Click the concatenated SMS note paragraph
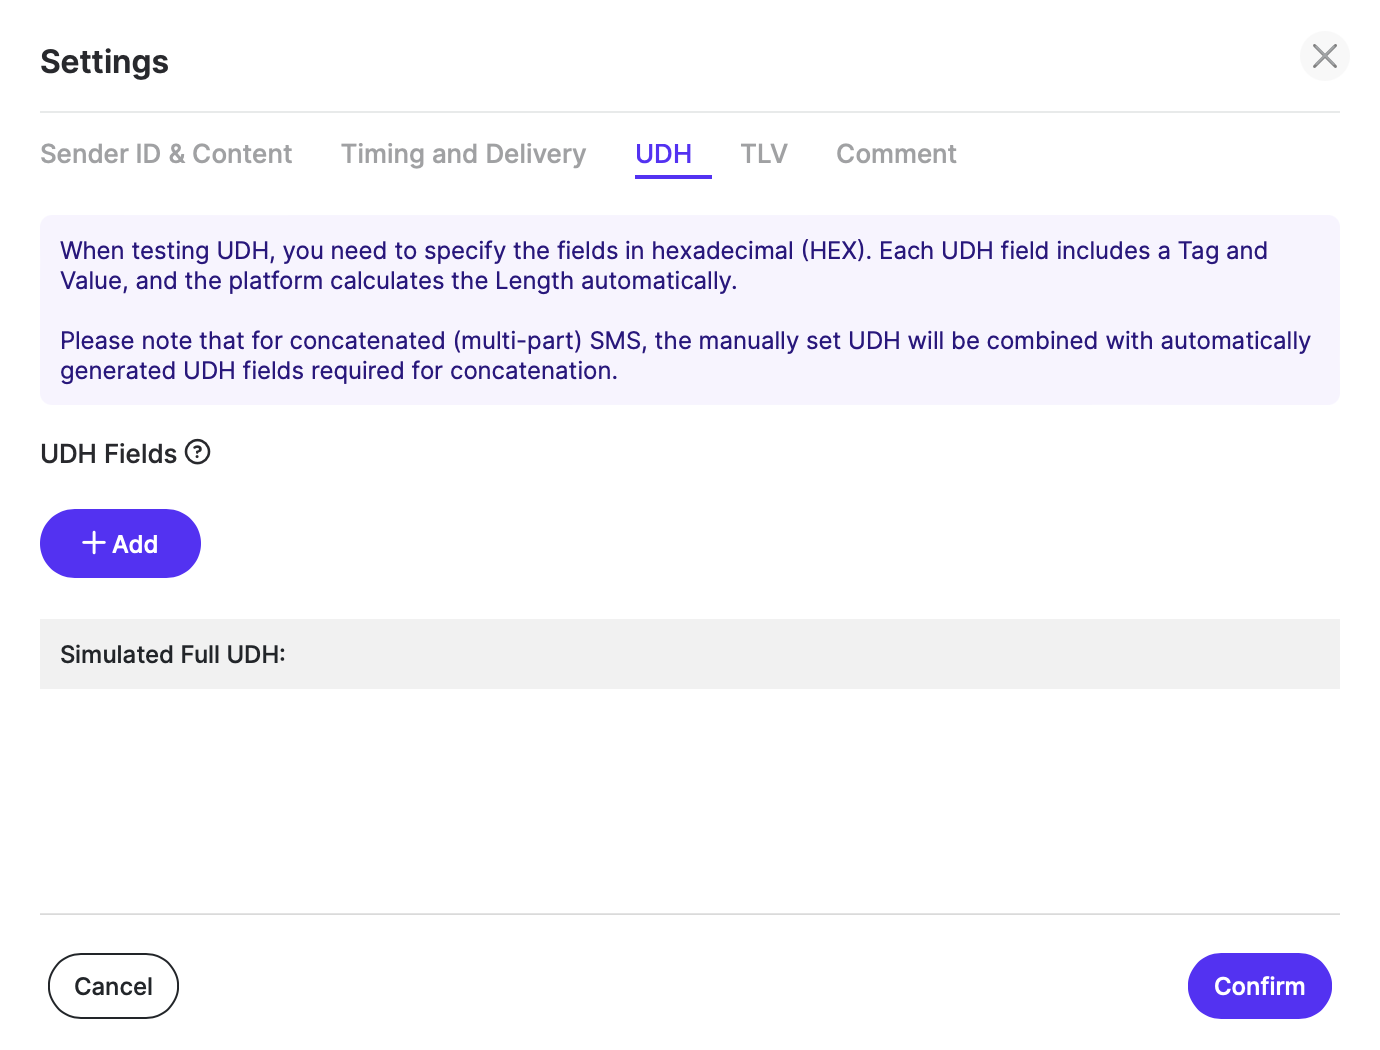This screenshot has width=1380, height=1050. point(685,355)
